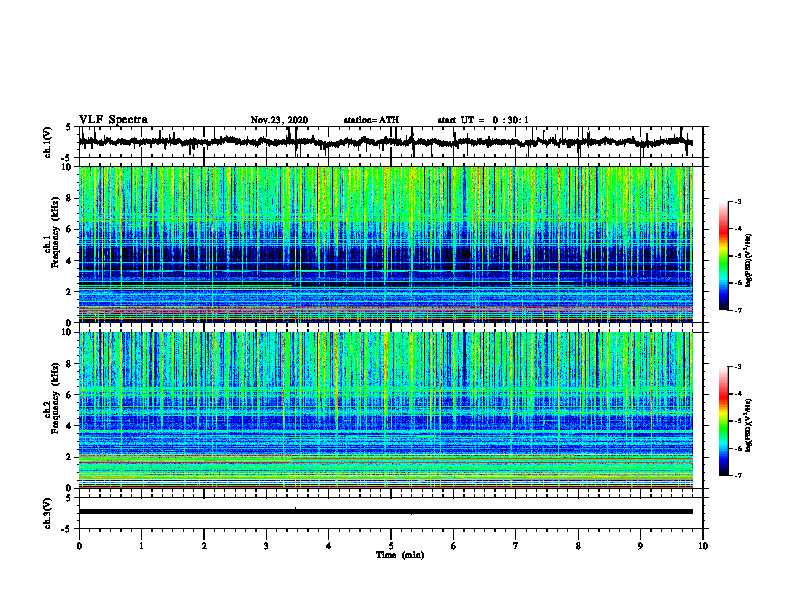Click time axis tick label "9"
The image size is (792, 612).
[x=640, y=546]
